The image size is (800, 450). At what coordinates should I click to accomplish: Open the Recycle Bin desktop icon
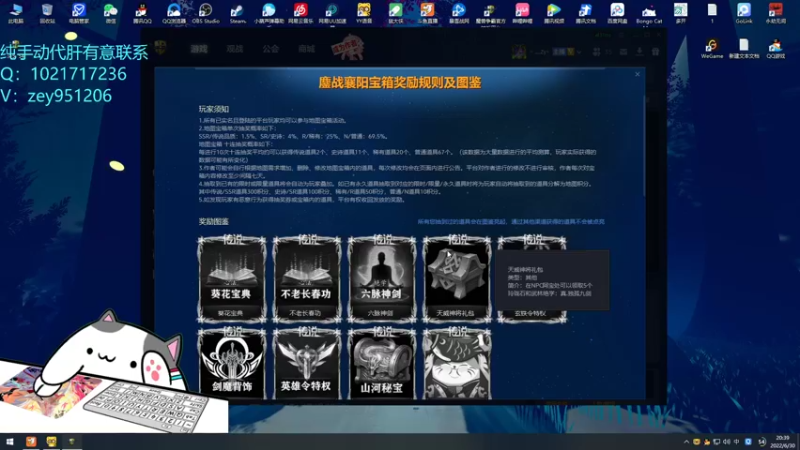click(x=47, y=13)
